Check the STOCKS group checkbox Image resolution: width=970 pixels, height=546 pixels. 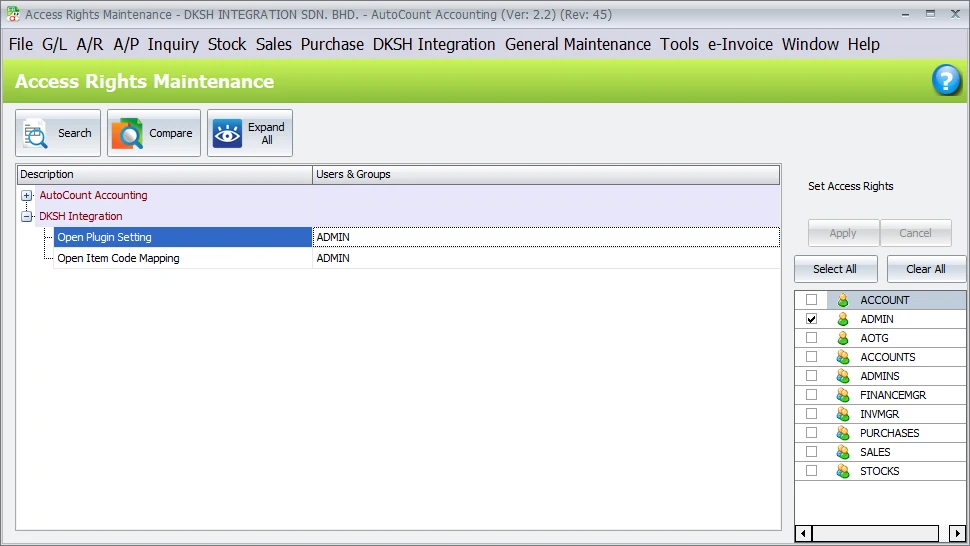[812, 471]
